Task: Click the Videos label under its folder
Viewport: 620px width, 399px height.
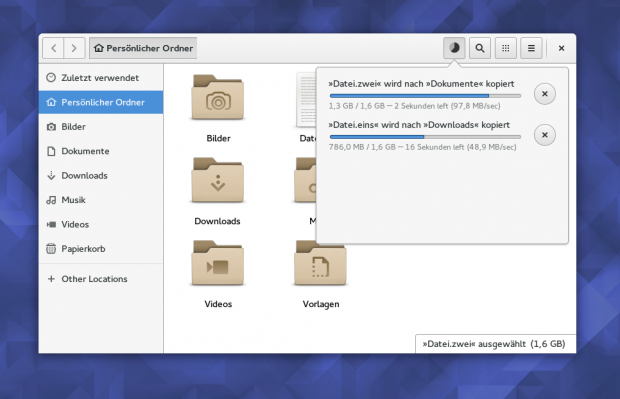Action: coord(218,304)
